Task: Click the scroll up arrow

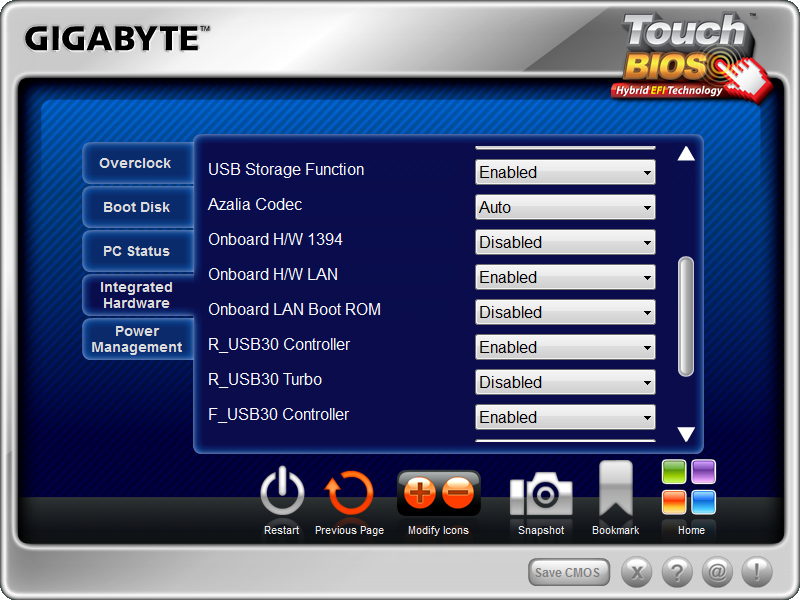Action: coord(686,154)
